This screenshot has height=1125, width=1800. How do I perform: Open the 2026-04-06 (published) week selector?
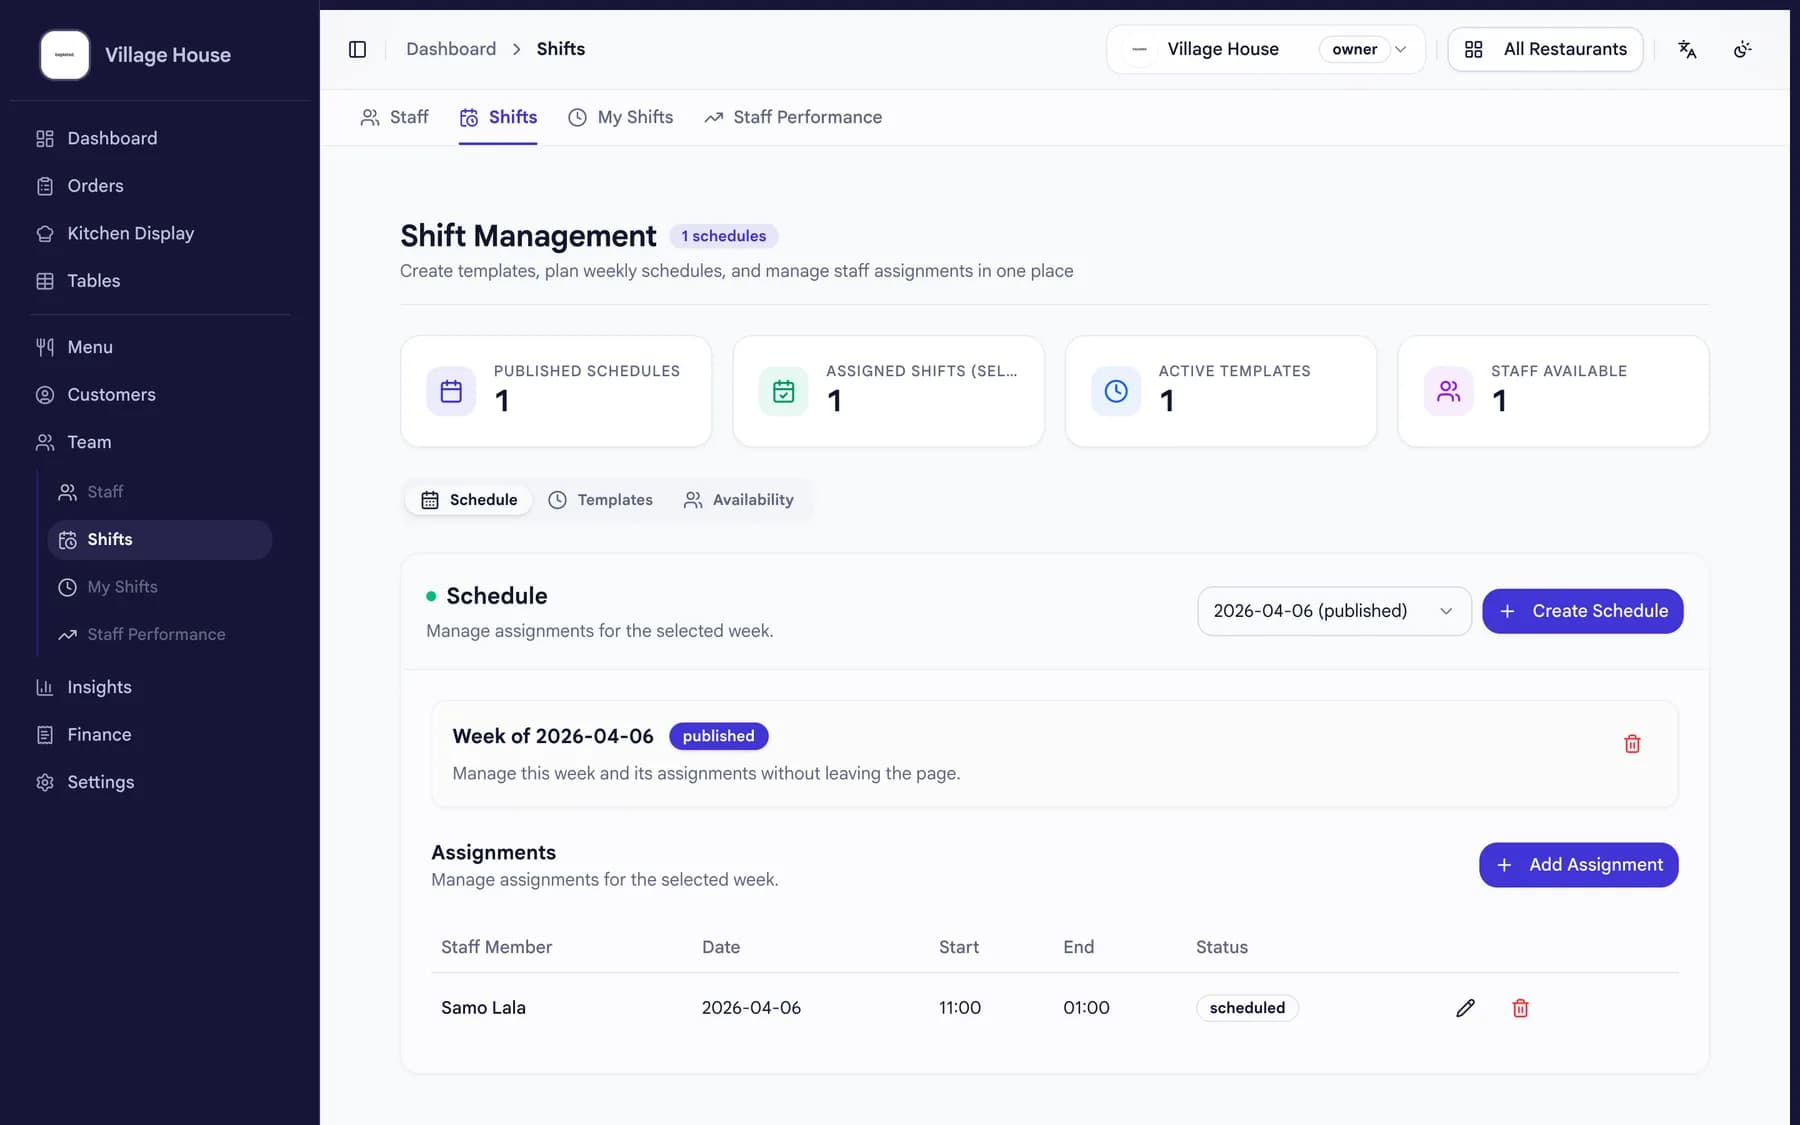(x=1334, y=611)
